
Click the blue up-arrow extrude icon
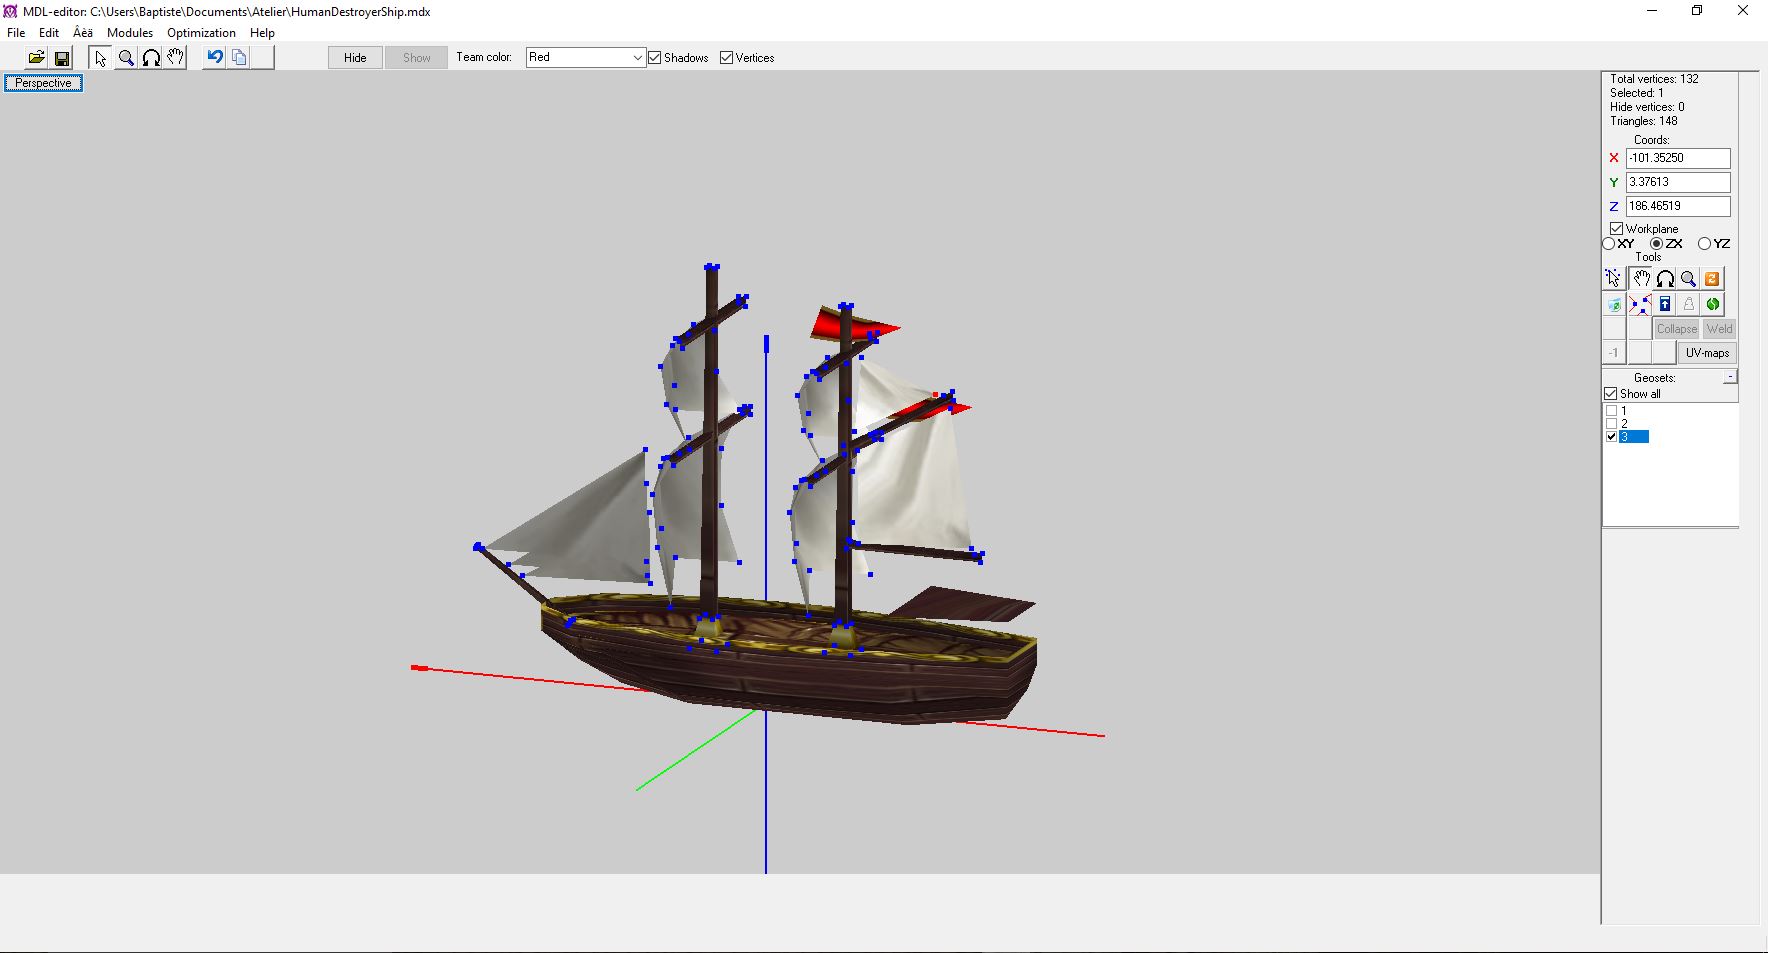pos(1665,304)
